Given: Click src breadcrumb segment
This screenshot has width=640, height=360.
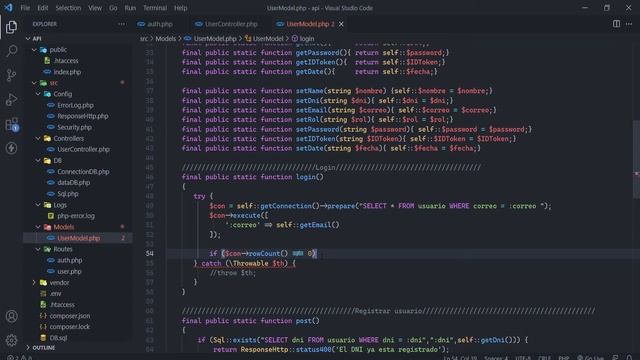Looking at the screenshot, I should point(144,39).
